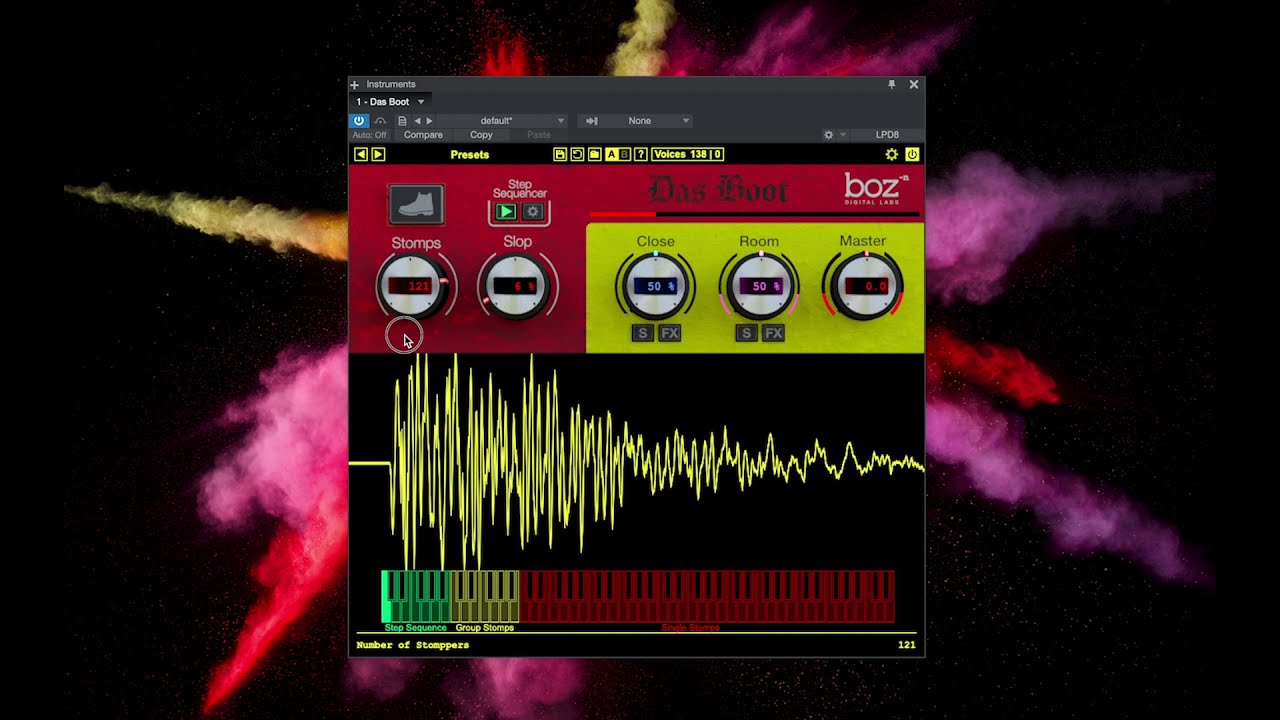The height and width of the screenshot is (720, 1280).
Task: Open Step Sequencer gear settings
Action: click(x=533, y=212)
